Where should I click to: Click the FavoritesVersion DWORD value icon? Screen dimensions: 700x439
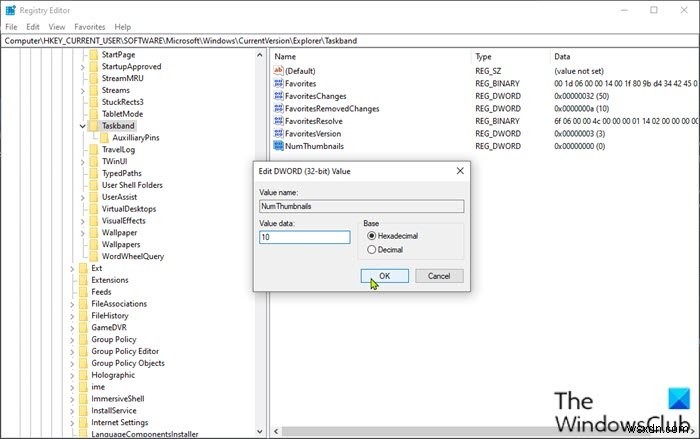coord(279,133)
